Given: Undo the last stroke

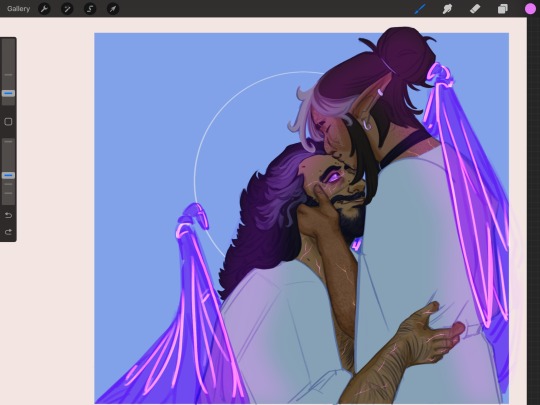Looking at the screenshot, I should (x=8, y=215).
